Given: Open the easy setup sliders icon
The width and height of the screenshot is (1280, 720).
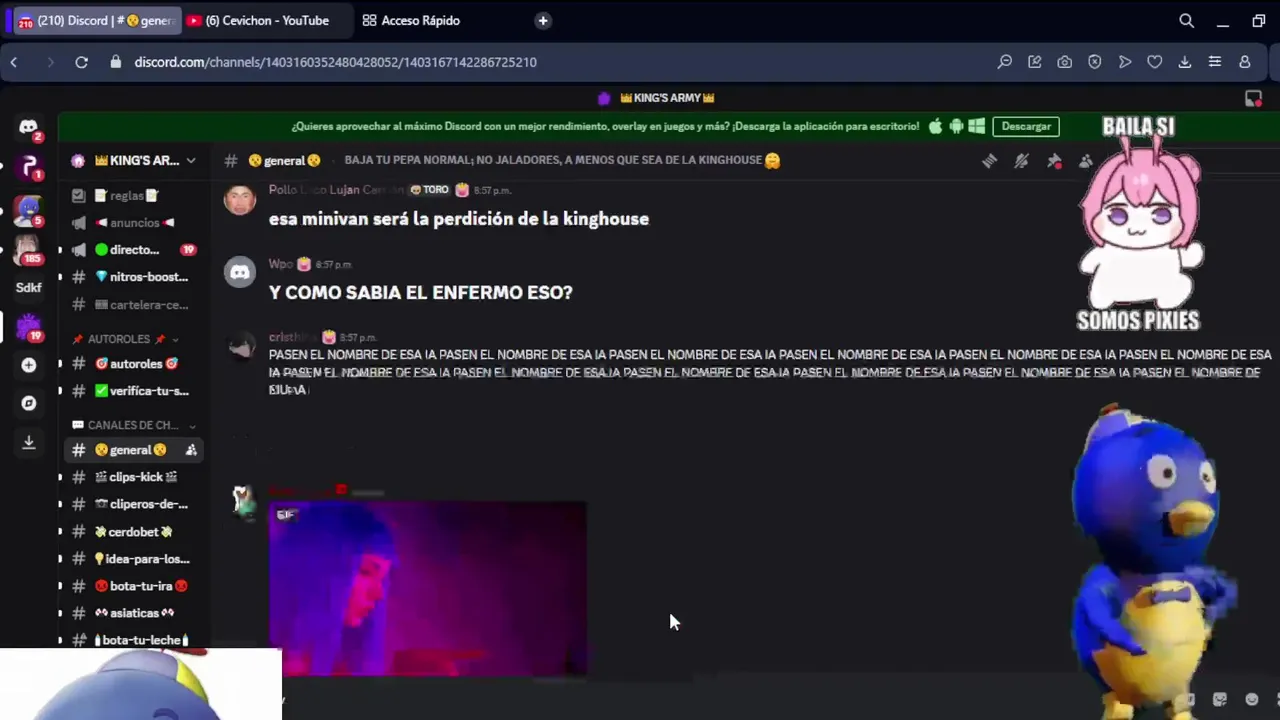Looking at the screenshot, I should click(1215, 62).
